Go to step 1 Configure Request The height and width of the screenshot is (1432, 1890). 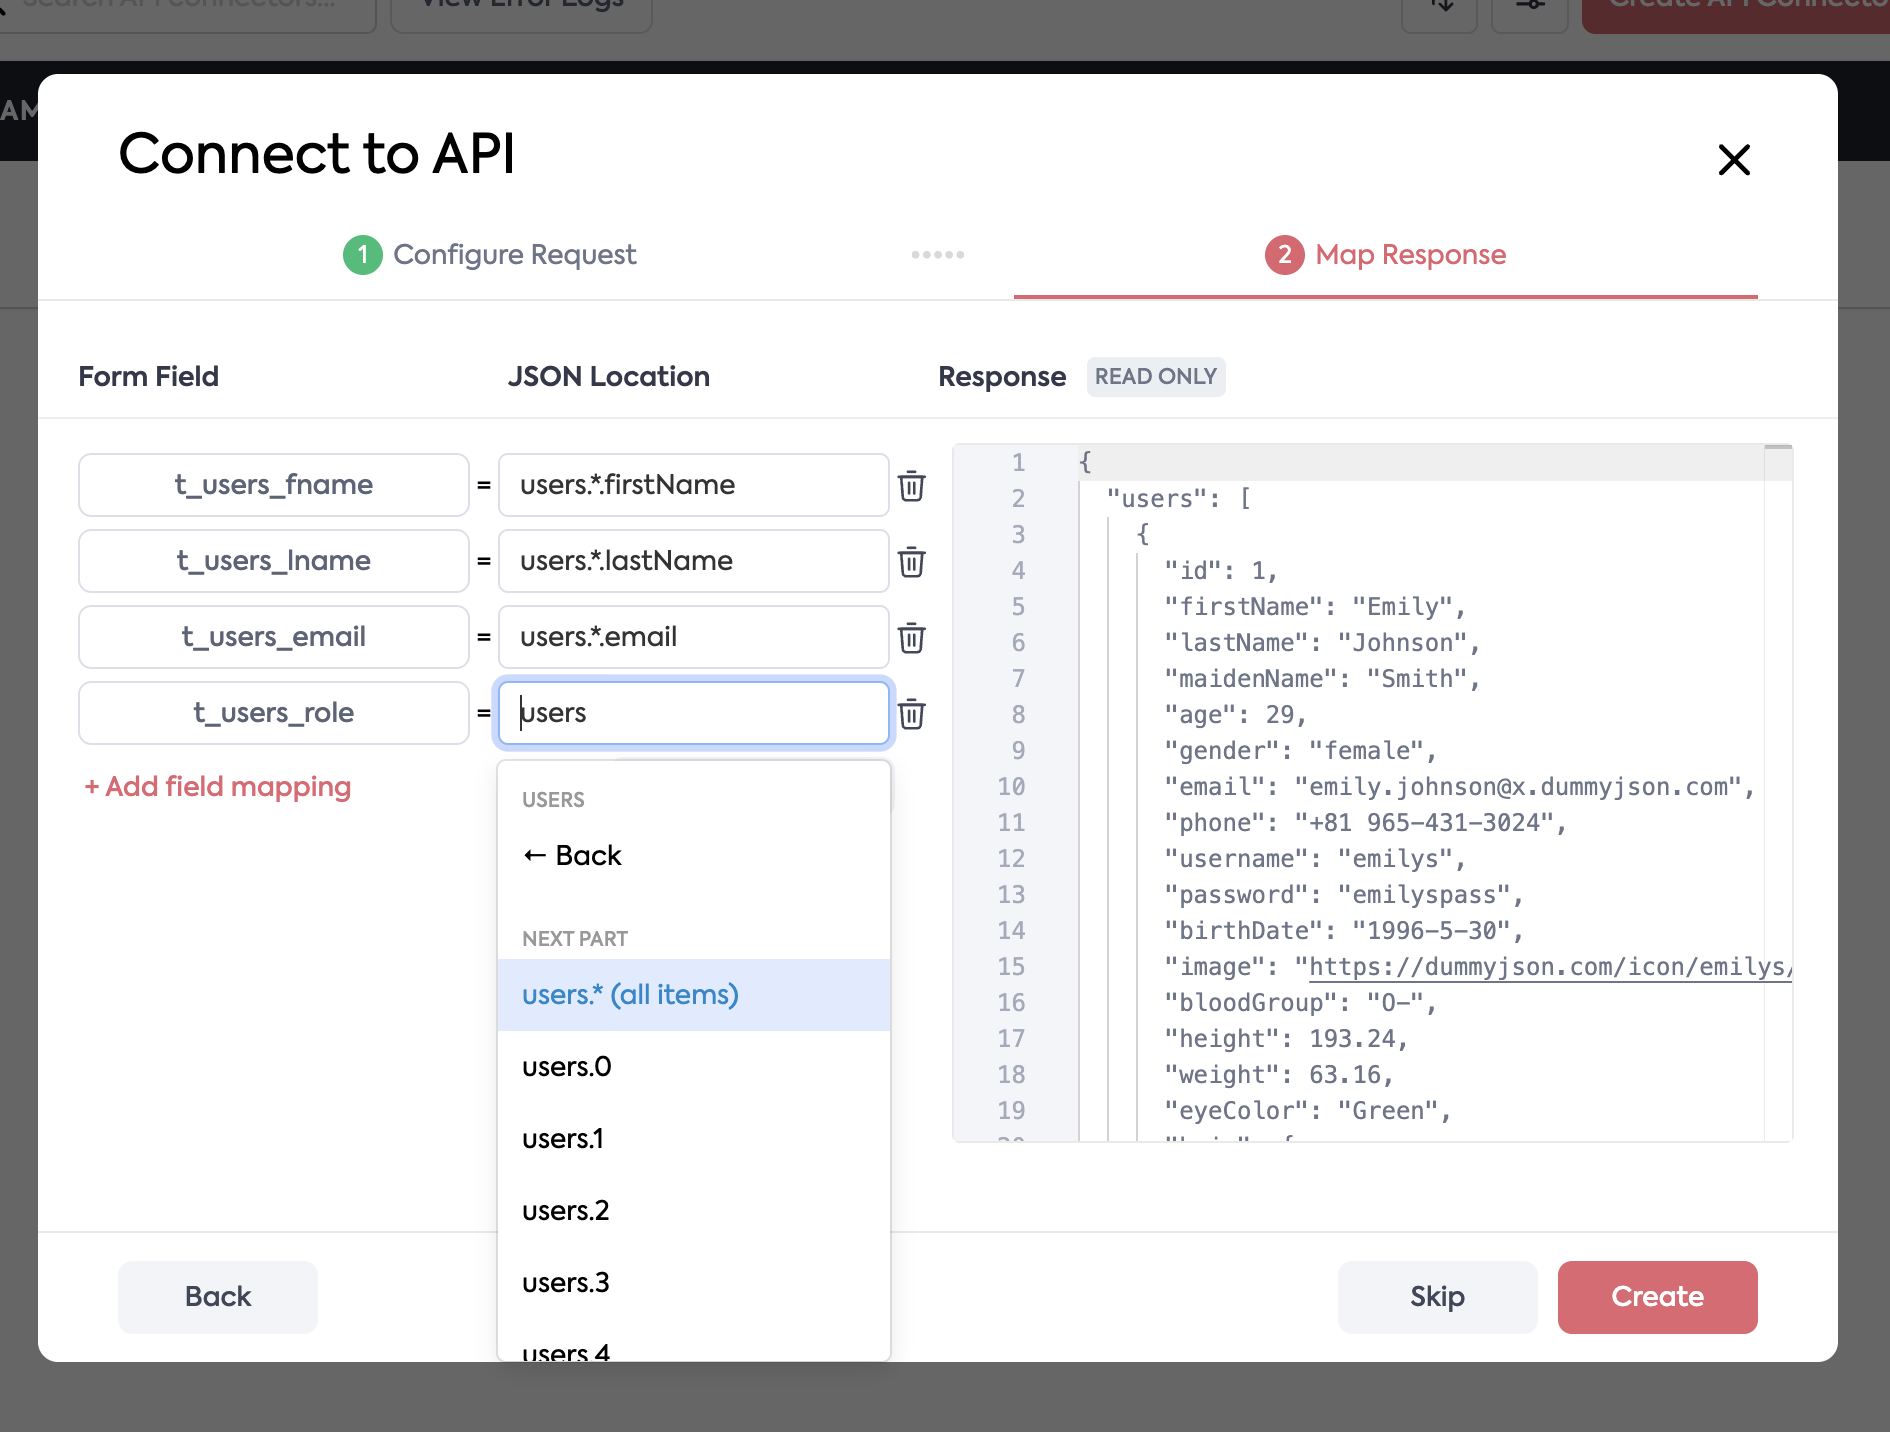[490, 255]
